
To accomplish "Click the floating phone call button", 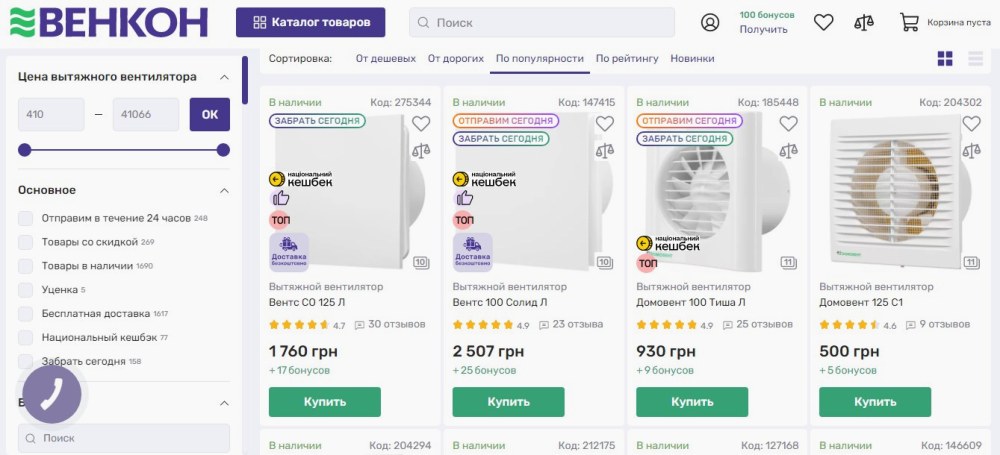I will click(52, 394).
